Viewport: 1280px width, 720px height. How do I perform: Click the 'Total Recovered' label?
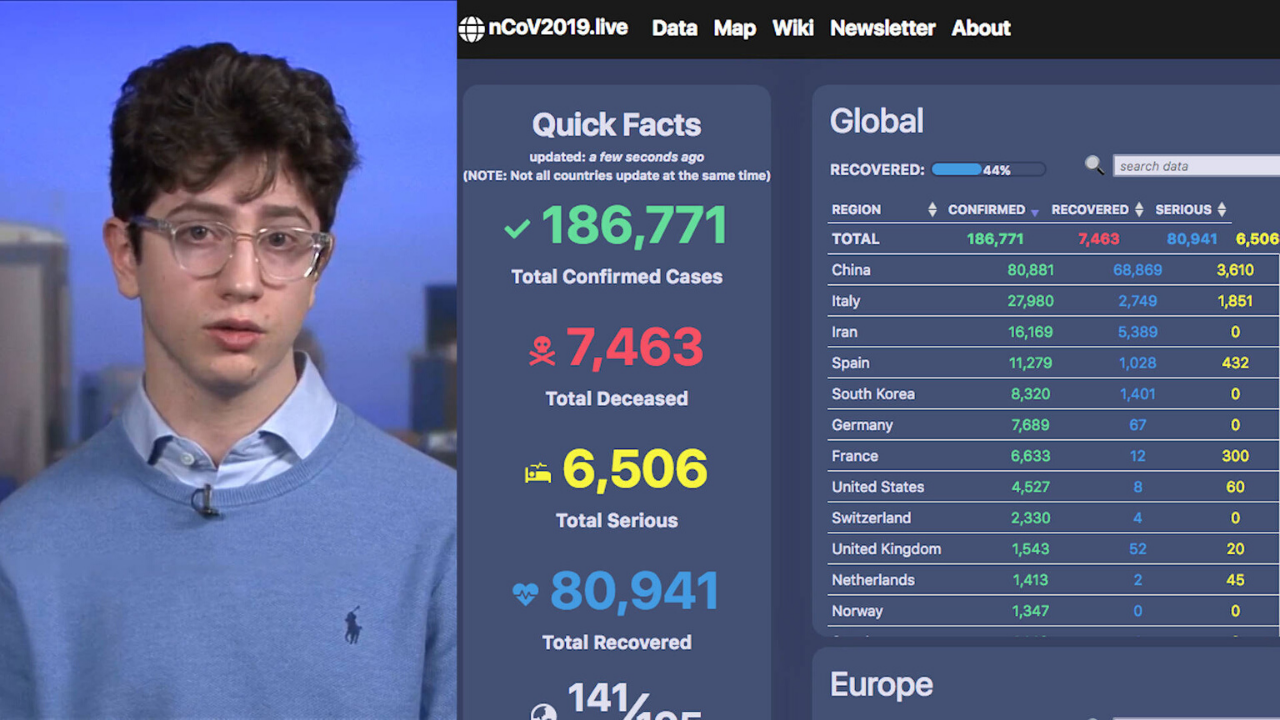click(x=617, y=643)
